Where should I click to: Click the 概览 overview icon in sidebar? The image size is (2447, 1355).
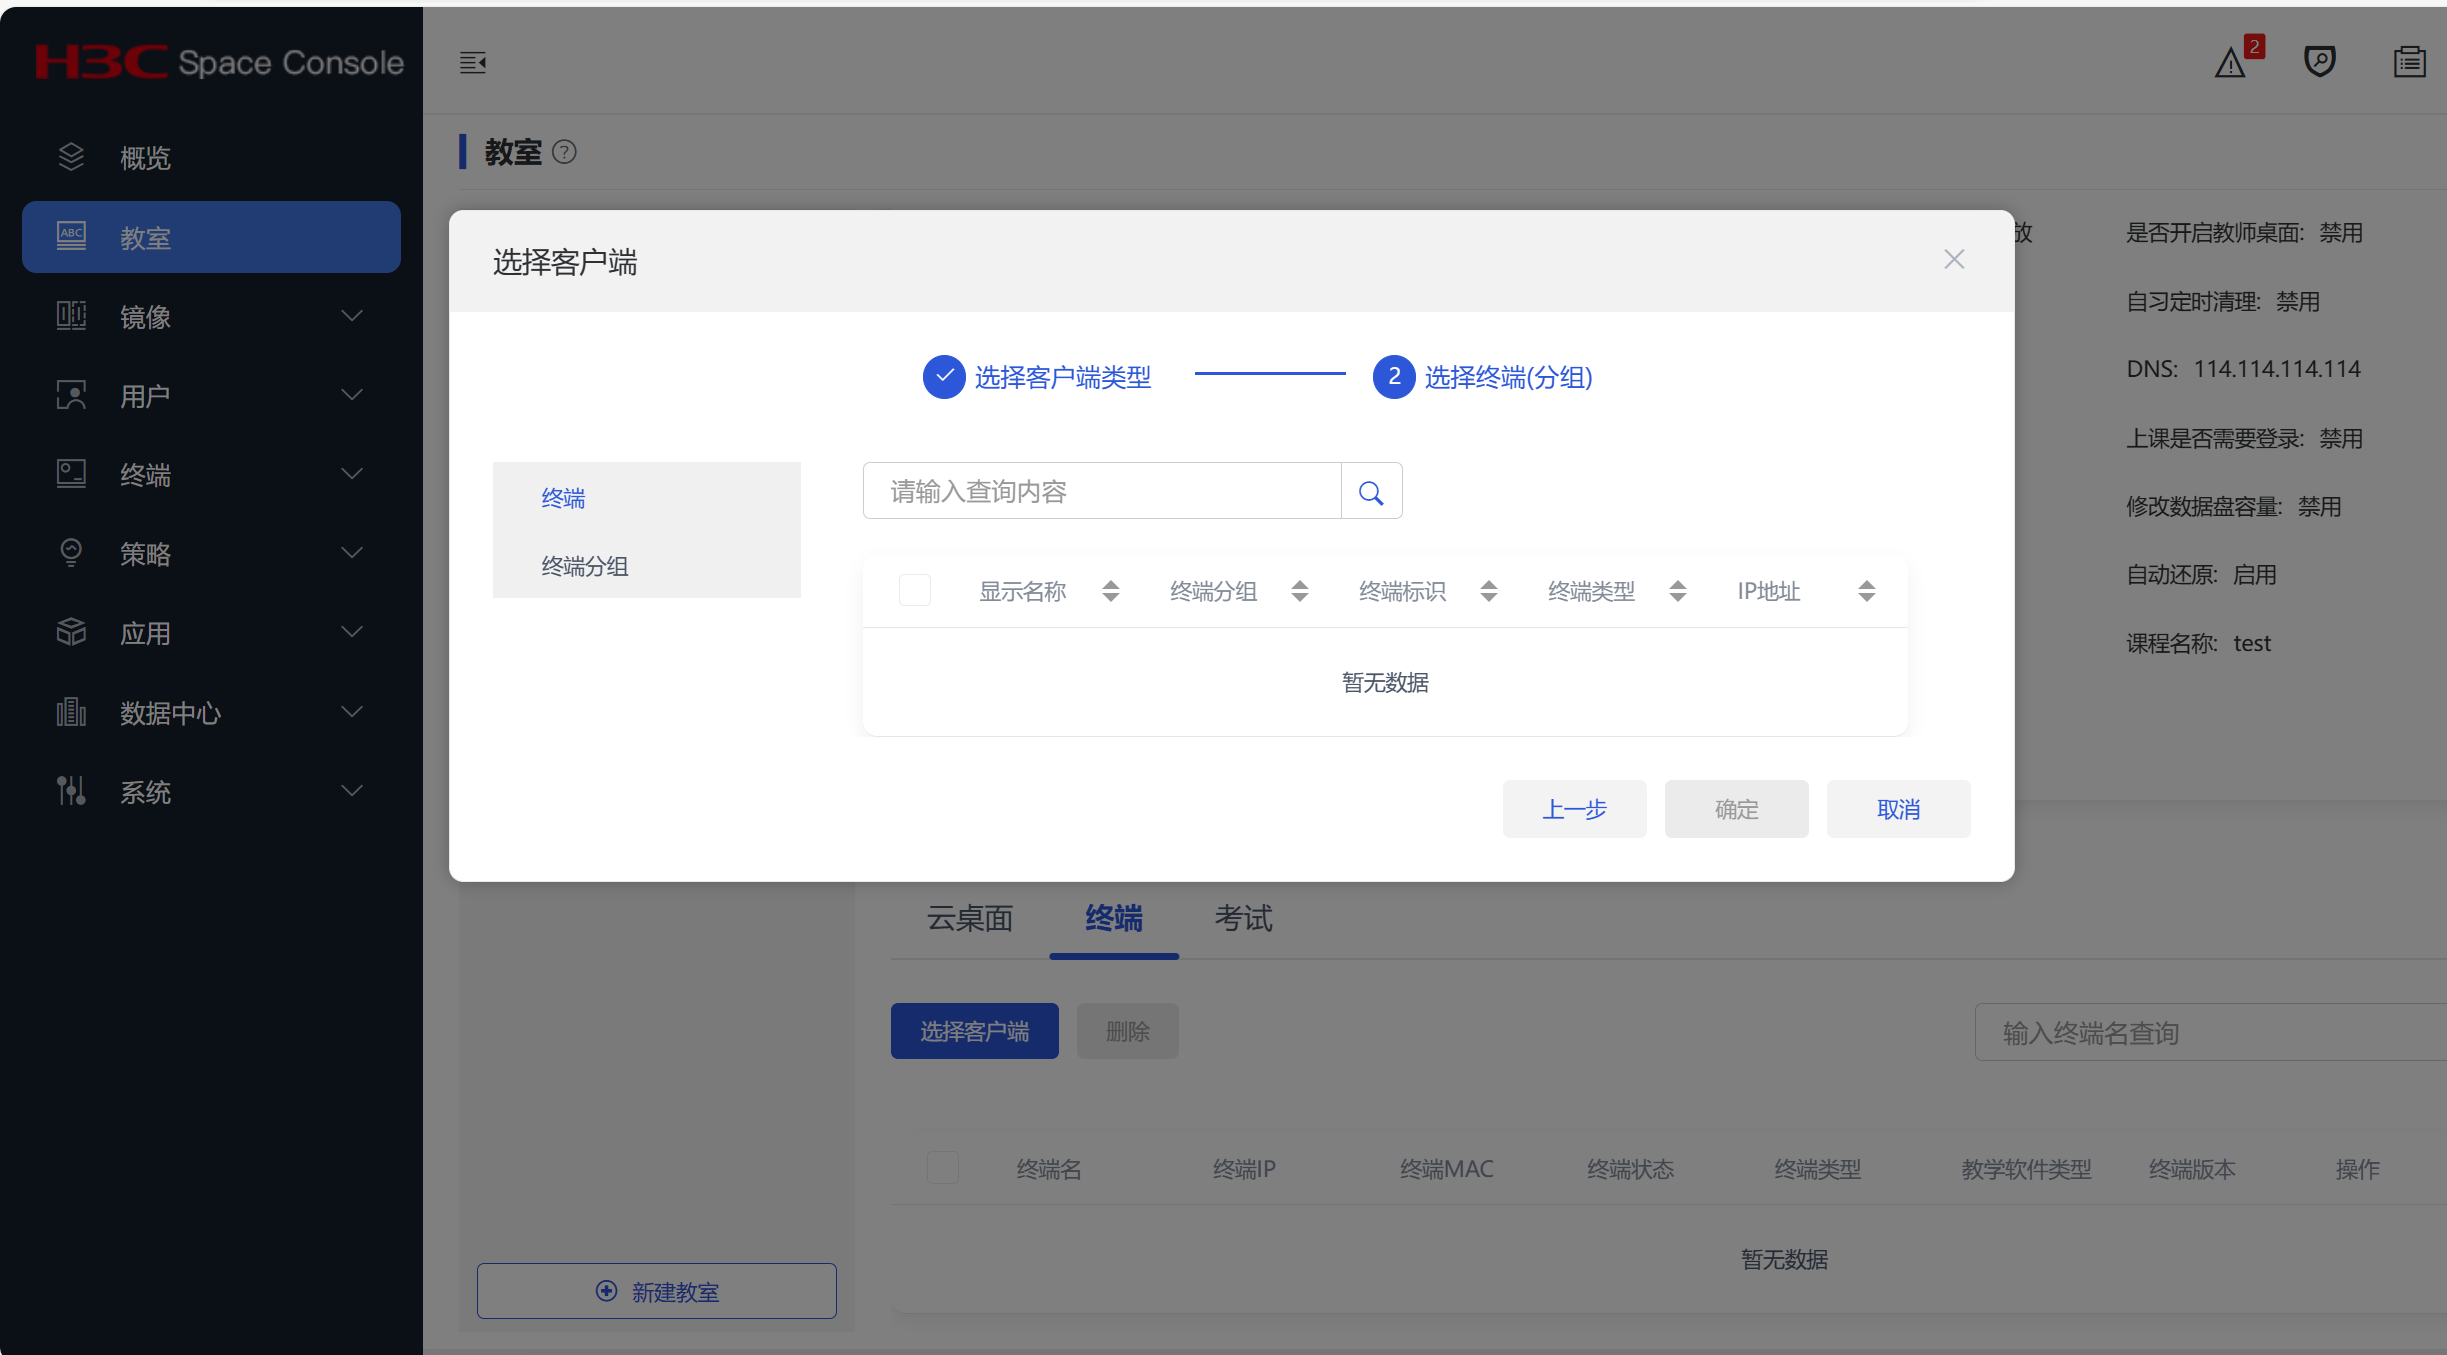pos(71,157)
